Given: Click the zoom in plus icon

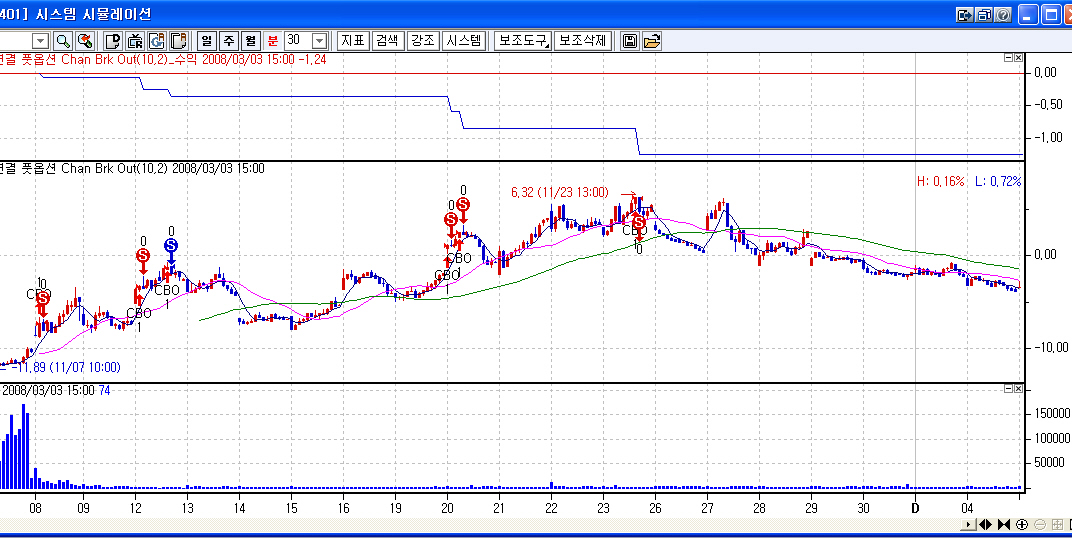Looking at the screenshot, I should [1021, 524].
